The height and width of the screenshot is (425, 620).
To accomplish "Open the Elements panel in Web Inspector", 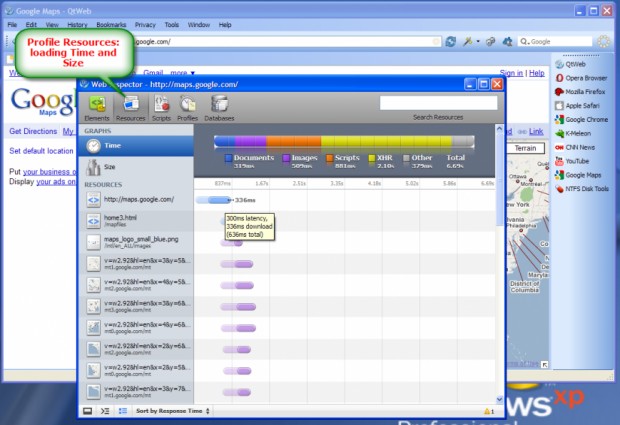I will point(96,108).
